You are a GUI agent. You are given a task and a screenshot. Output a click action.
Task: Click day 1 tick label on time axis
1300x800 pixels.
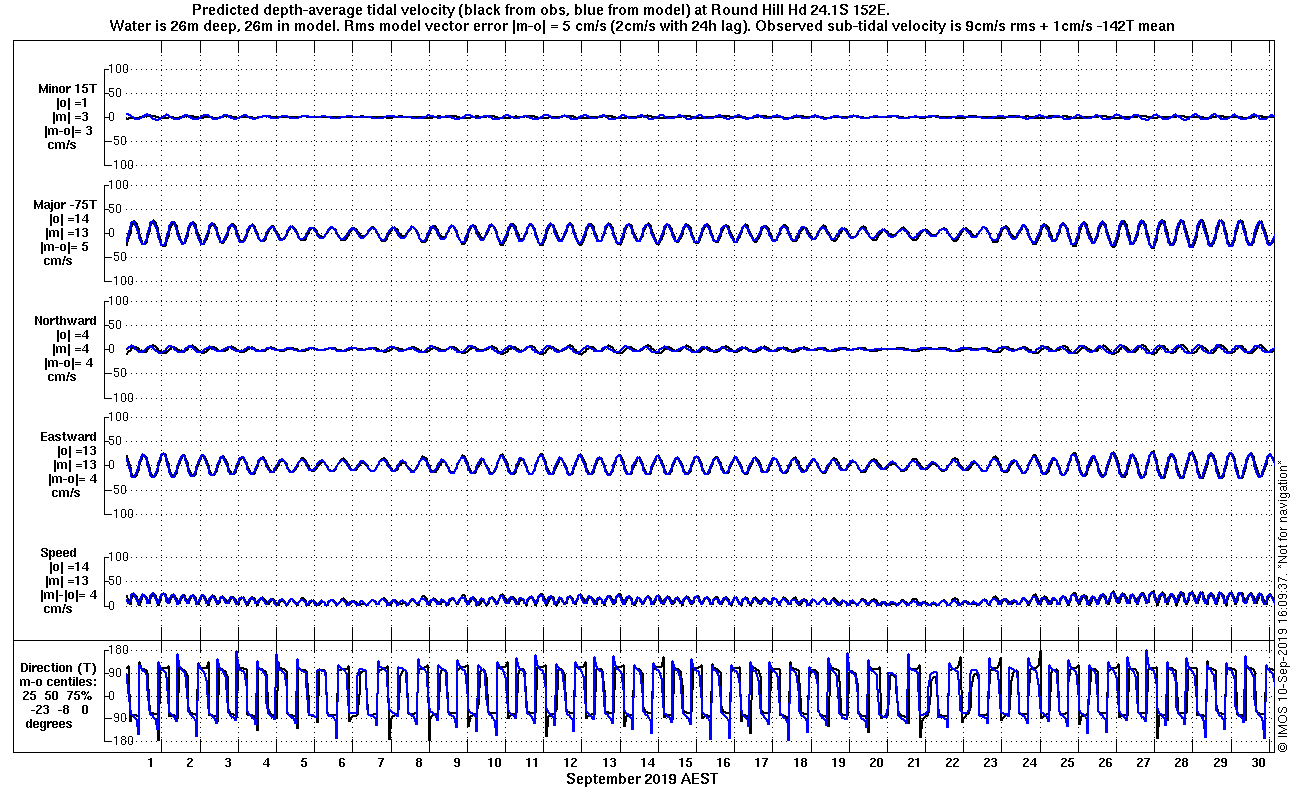point(151,762)
